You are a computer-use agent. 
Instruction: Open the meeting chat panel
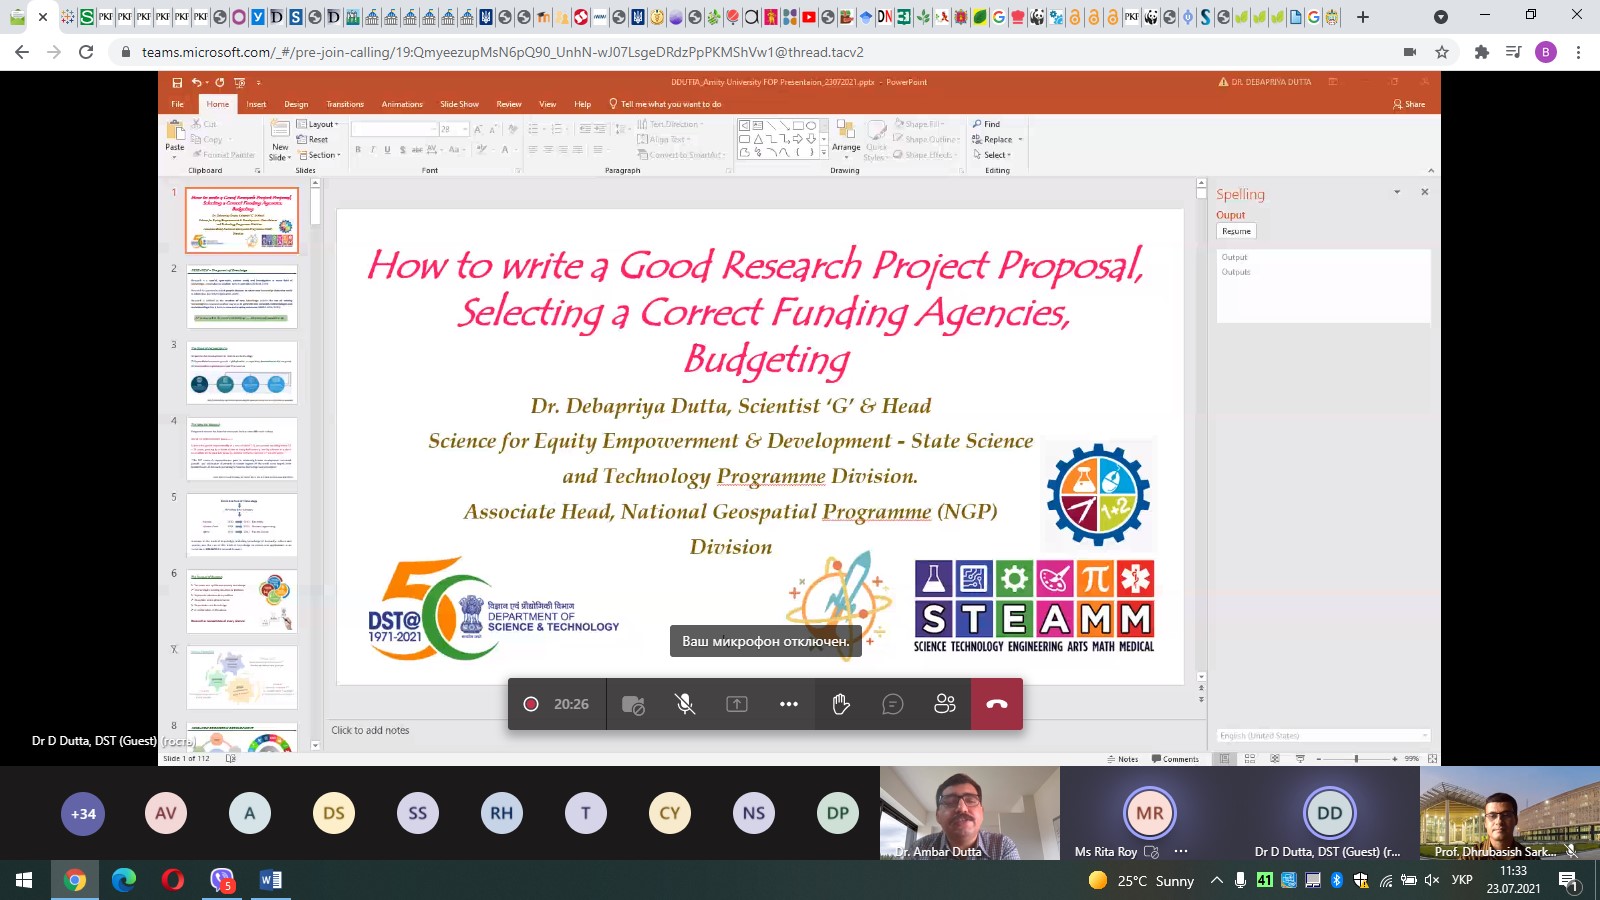pos(893,704)
